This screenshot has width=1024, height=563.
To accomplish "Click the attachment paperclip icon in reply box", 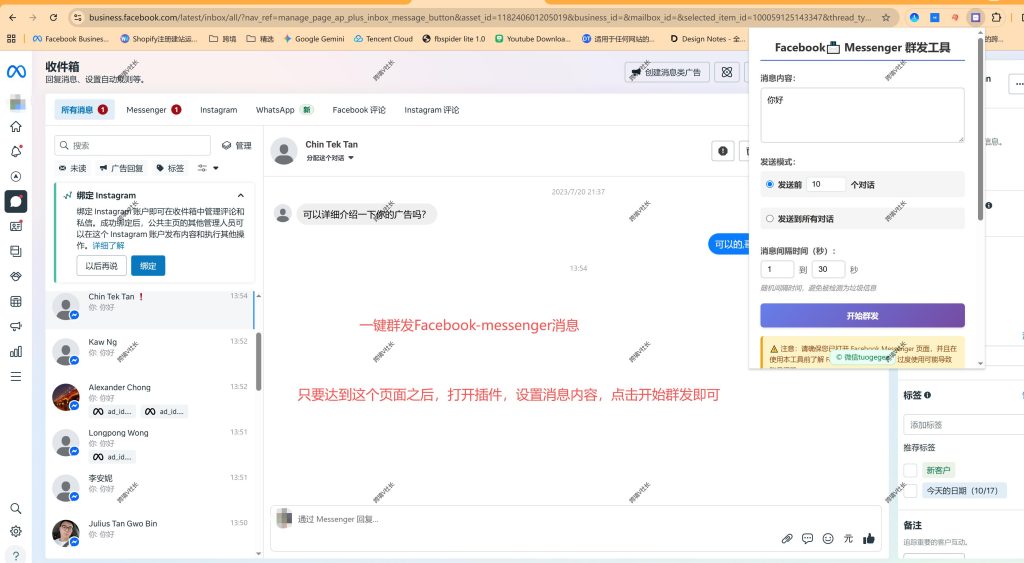I will coord(787,539).
